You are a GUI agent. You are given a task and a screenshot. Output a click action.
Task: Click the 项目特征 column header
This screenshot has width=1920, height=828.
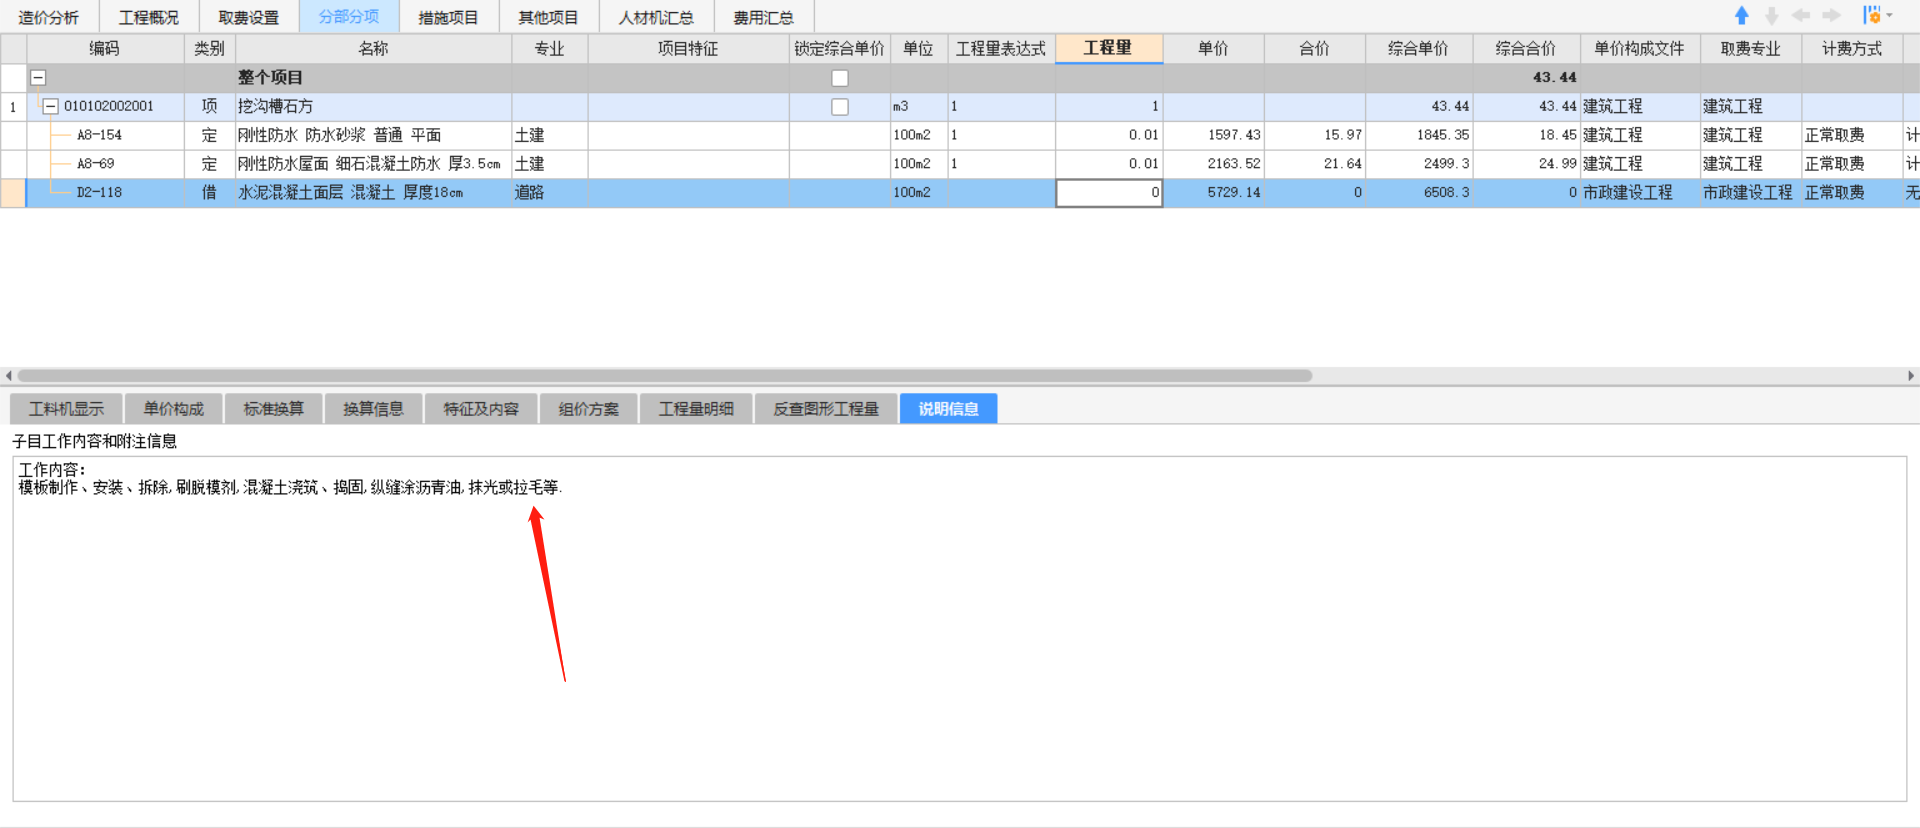(688, 49)
